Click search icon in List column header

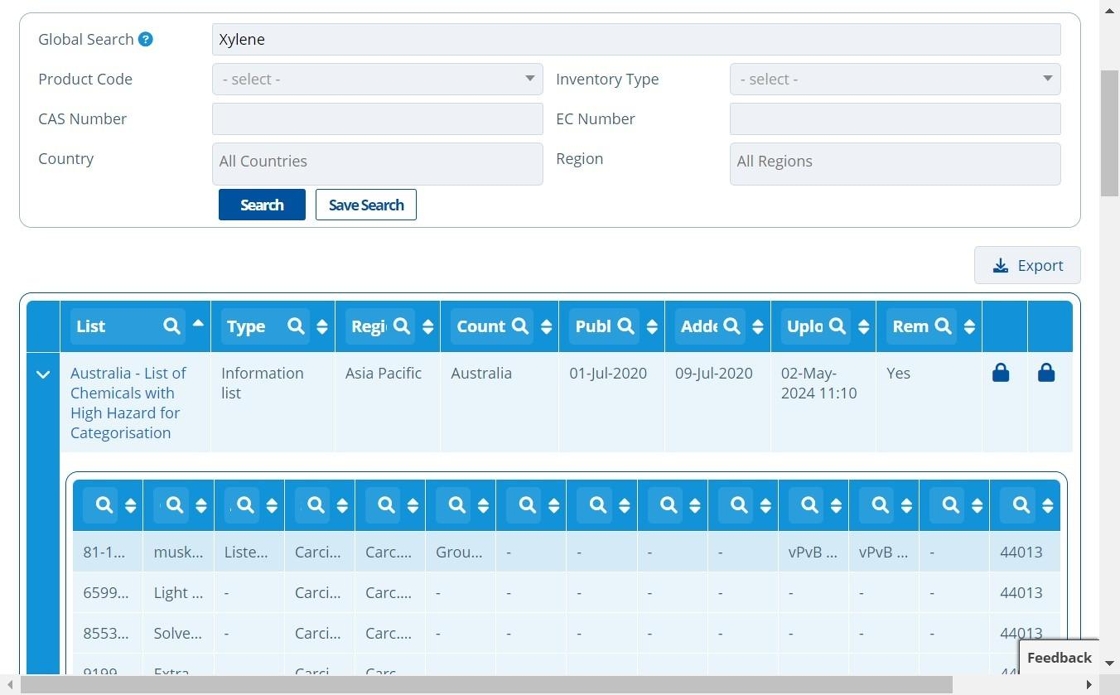(171, 326)
